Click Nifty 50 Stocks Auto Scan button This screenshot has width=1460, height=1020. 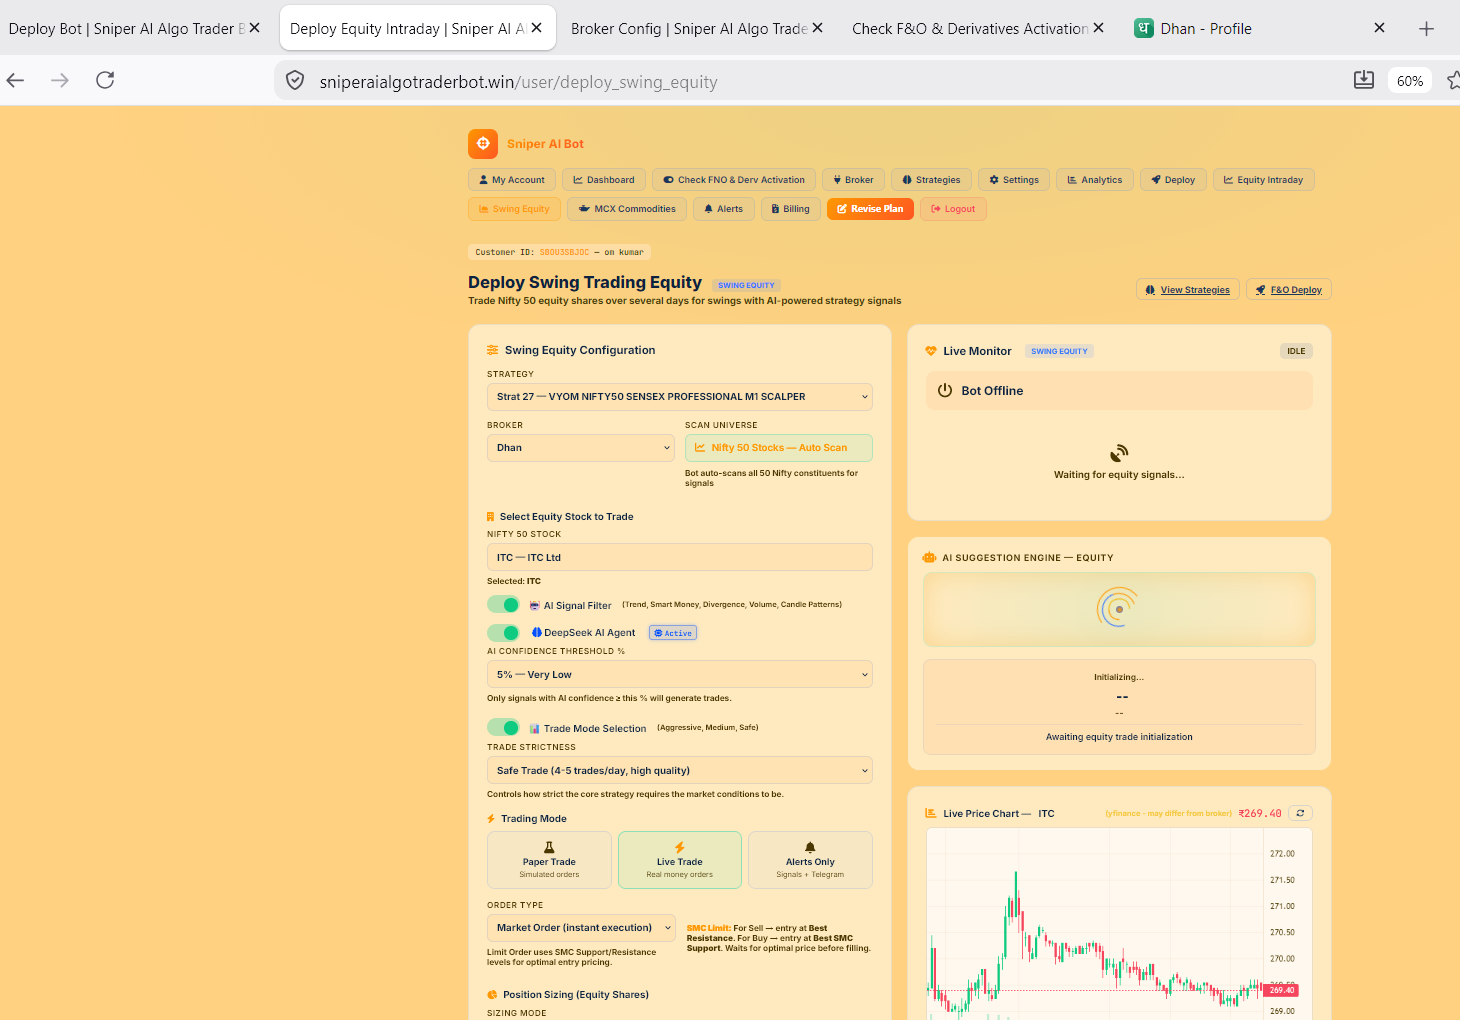pos(779,448)
